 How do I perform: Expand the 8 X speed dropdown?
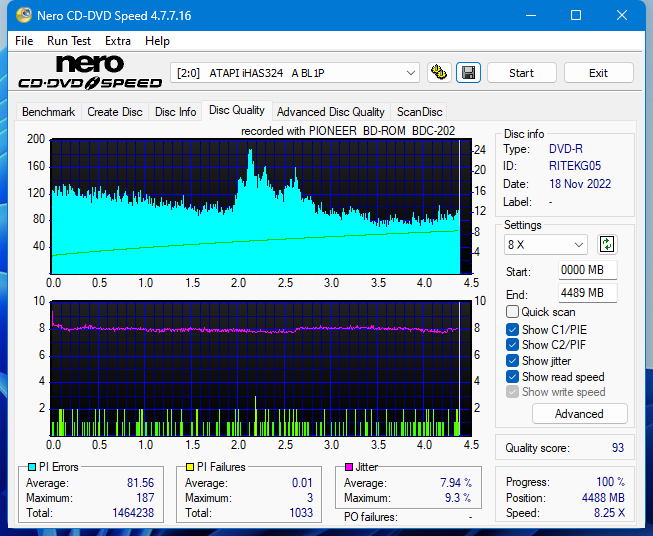coord(546,244)
